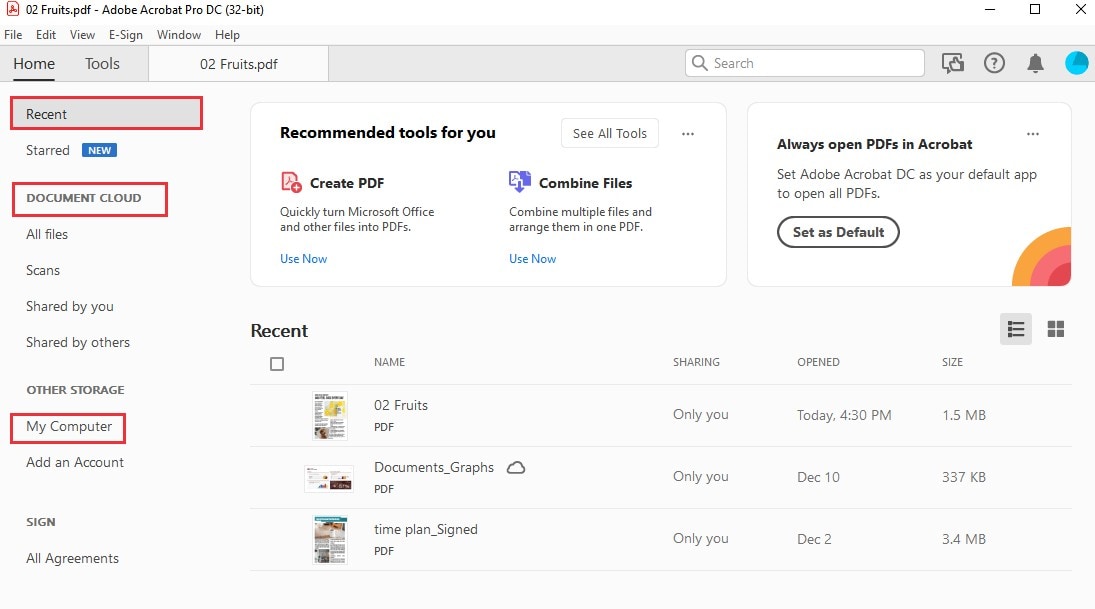1095x609 pixels.
Task: Click the cloud icon beside Documents_Graphs
Action: pos(515,467)
